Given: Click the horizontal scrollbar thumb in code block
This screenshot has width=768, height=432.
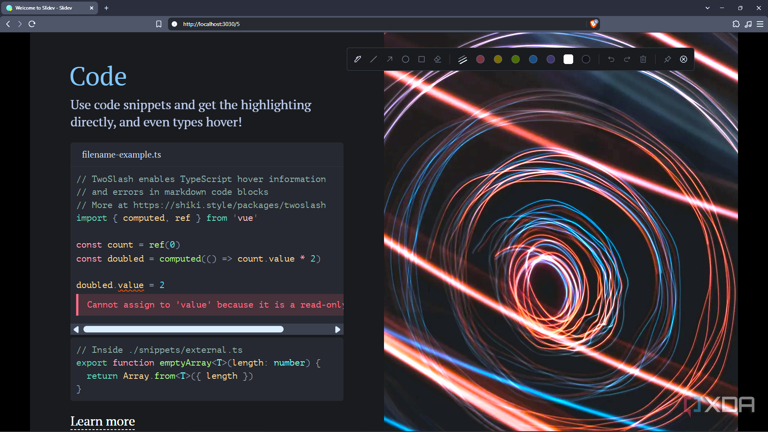Looking at the screenshot, I should click(183, 329).
